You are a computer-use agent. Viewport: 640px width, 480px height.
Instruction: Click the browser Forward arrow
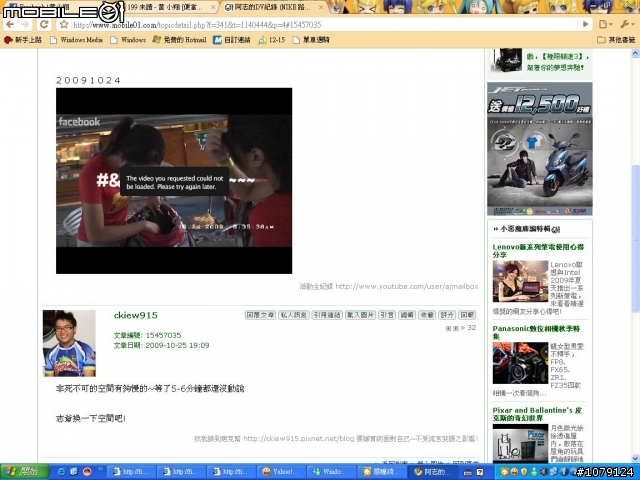pyautogui.click(x=25, y=24)
